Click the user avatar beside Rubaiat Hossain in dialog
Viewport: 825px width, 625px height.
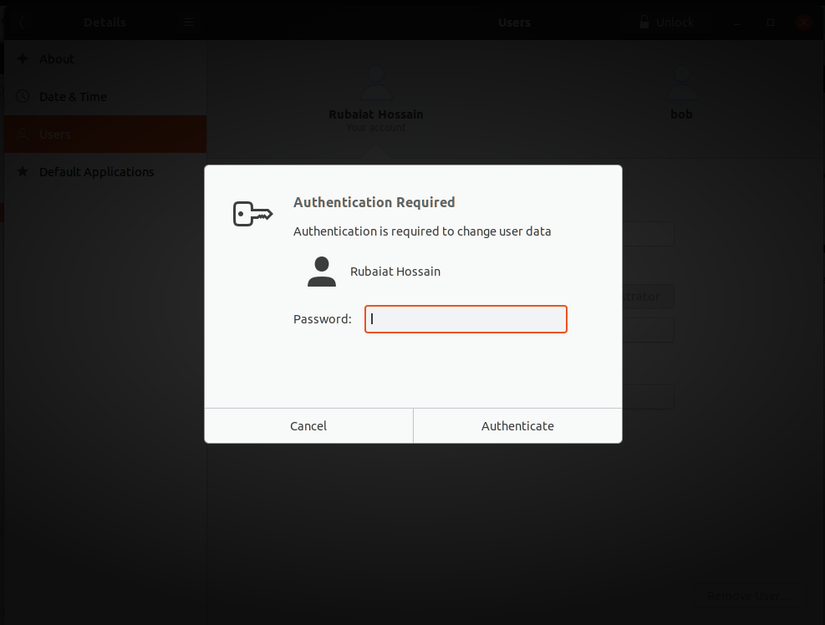pyautogui.click(x=321, y=271)
